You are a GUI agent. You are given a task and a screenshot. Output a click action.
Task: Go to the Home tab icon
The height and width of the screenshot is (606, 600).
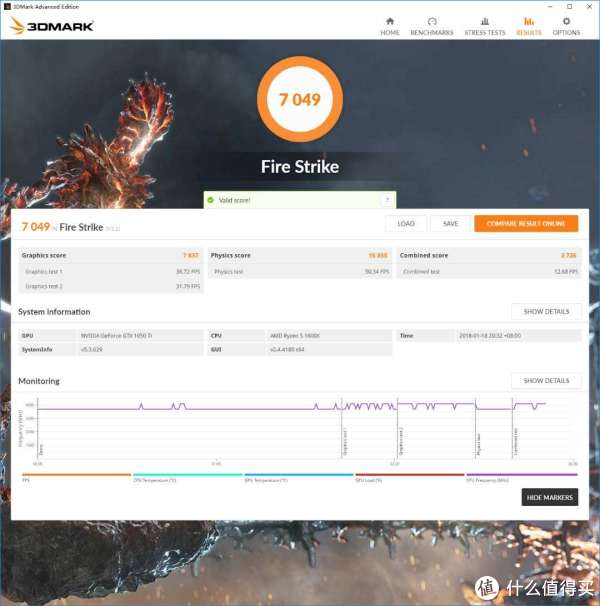point(390,21)
